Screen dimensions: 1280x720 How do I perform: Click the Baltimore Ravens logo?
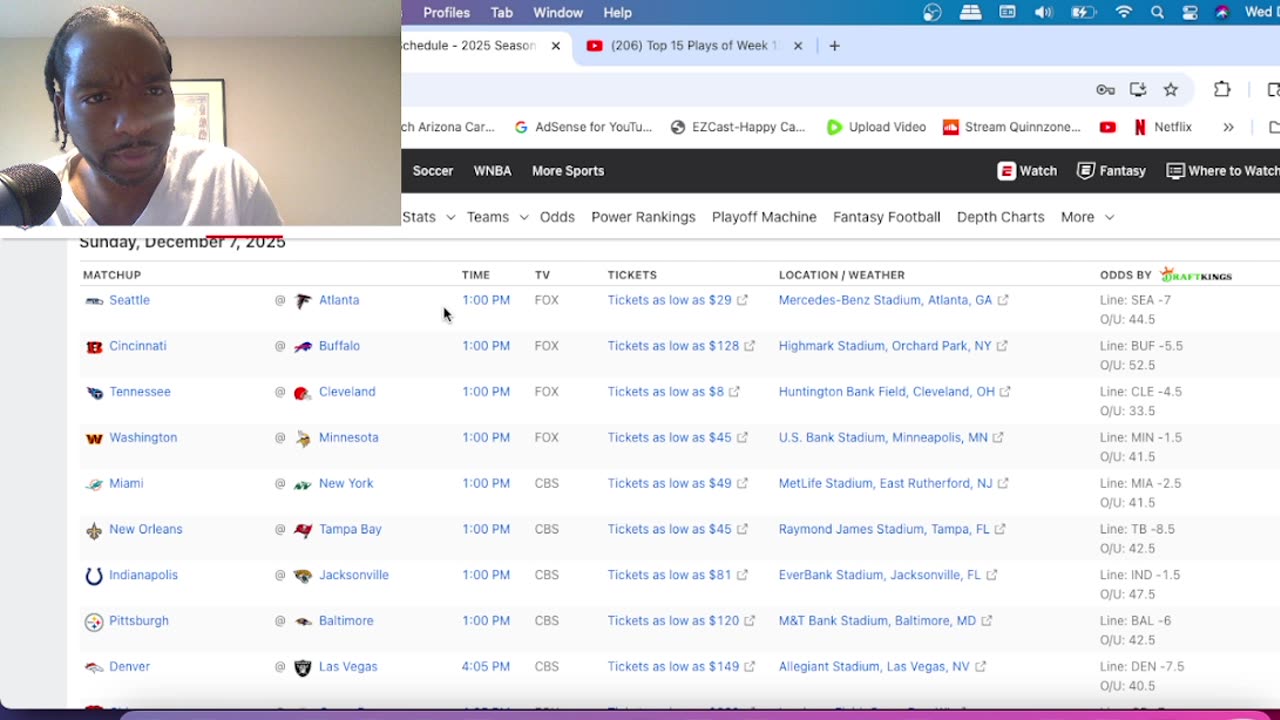[x=303, y=622]
